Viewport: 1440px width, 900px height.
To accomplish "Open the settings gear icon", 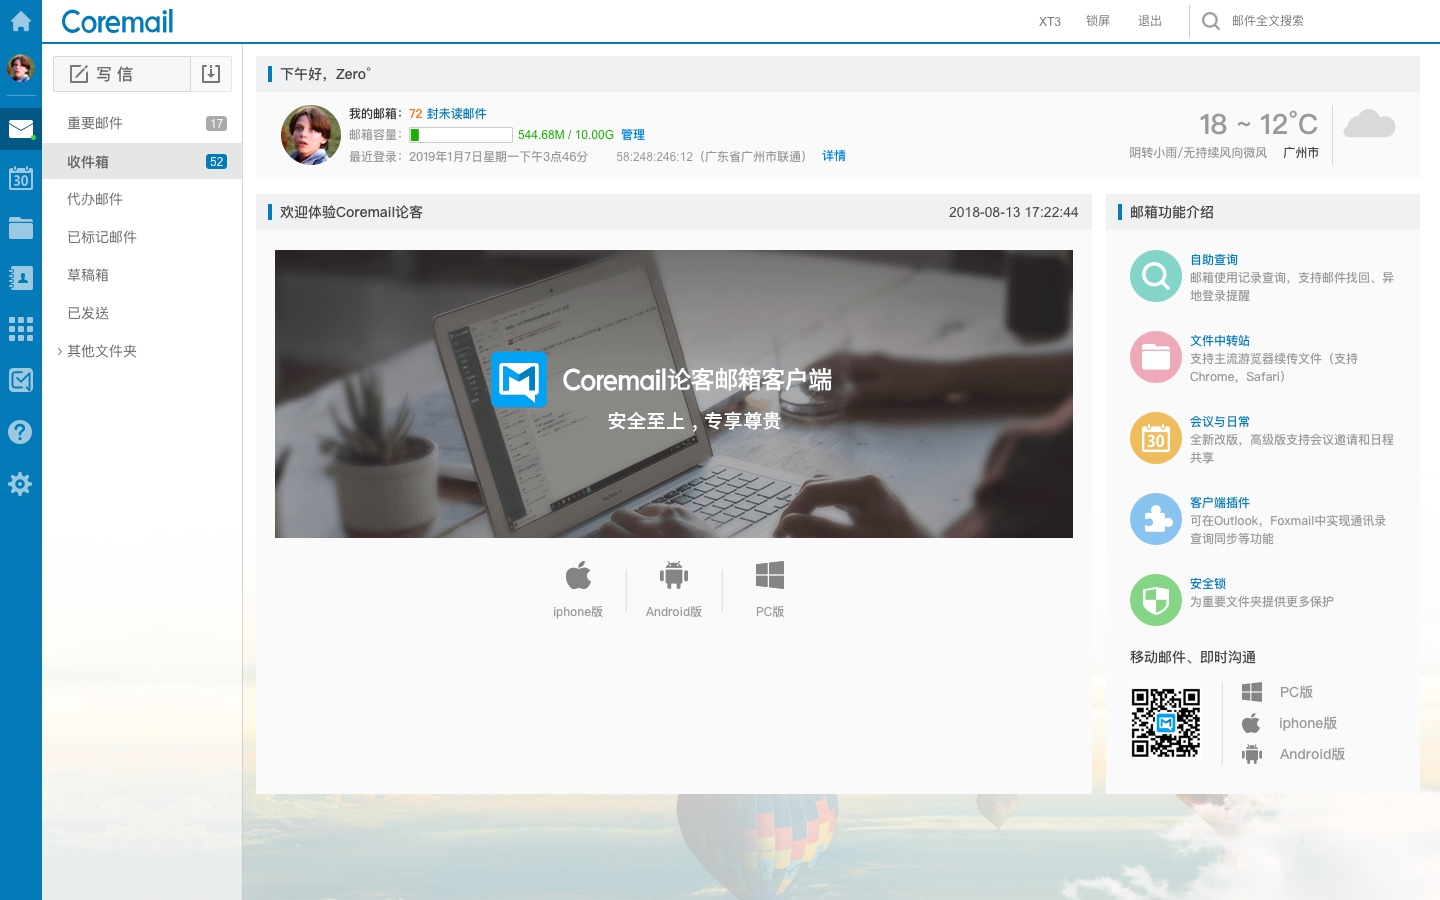I will 20,484.
